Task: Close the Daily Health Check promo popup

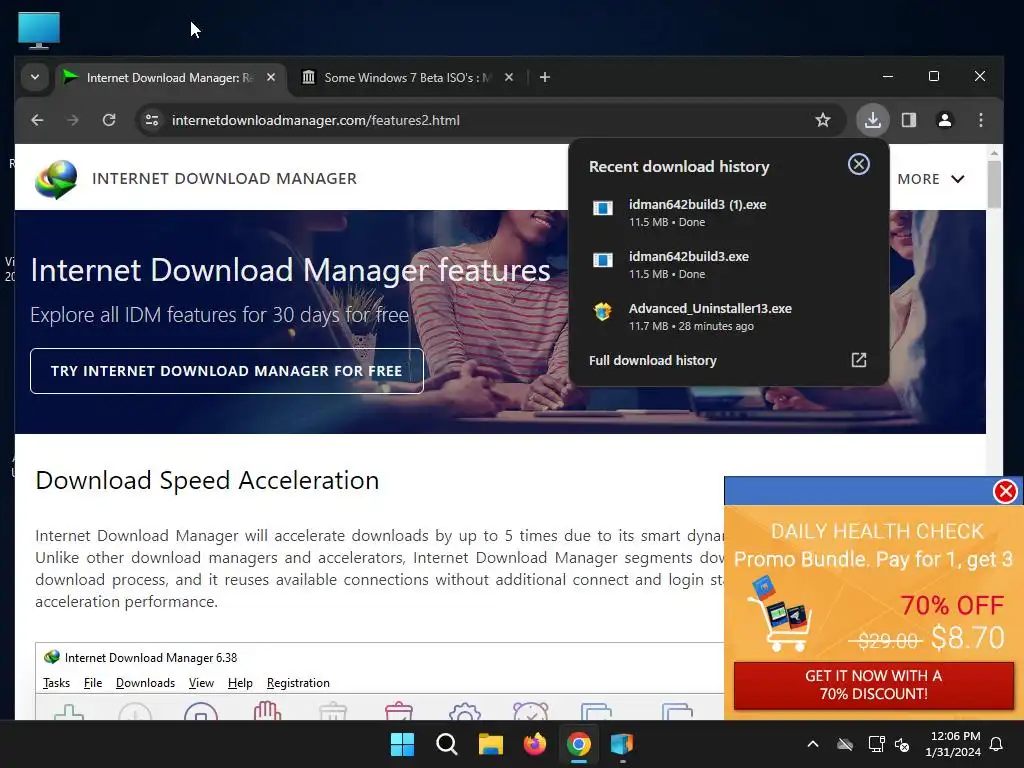Action: (x=1005, y=491)
